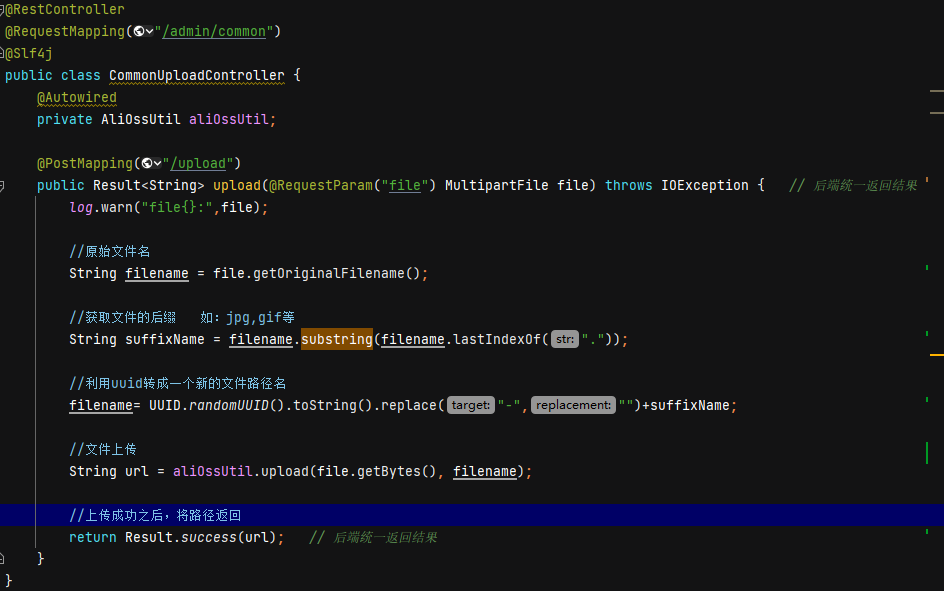Click the aliOssUtil field declaration name

click(228, 119)
